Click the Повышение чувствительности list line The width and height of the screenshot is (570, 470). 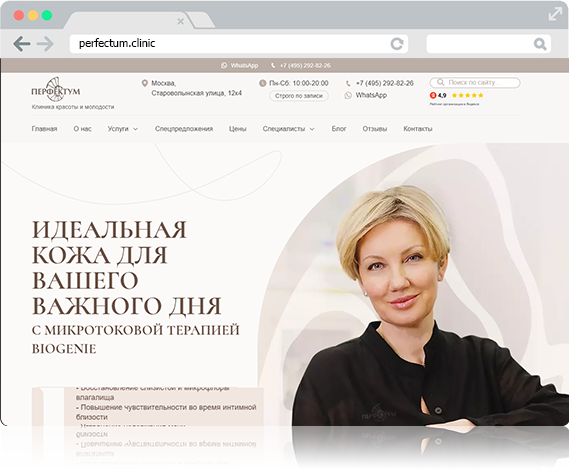coord(166,412)
